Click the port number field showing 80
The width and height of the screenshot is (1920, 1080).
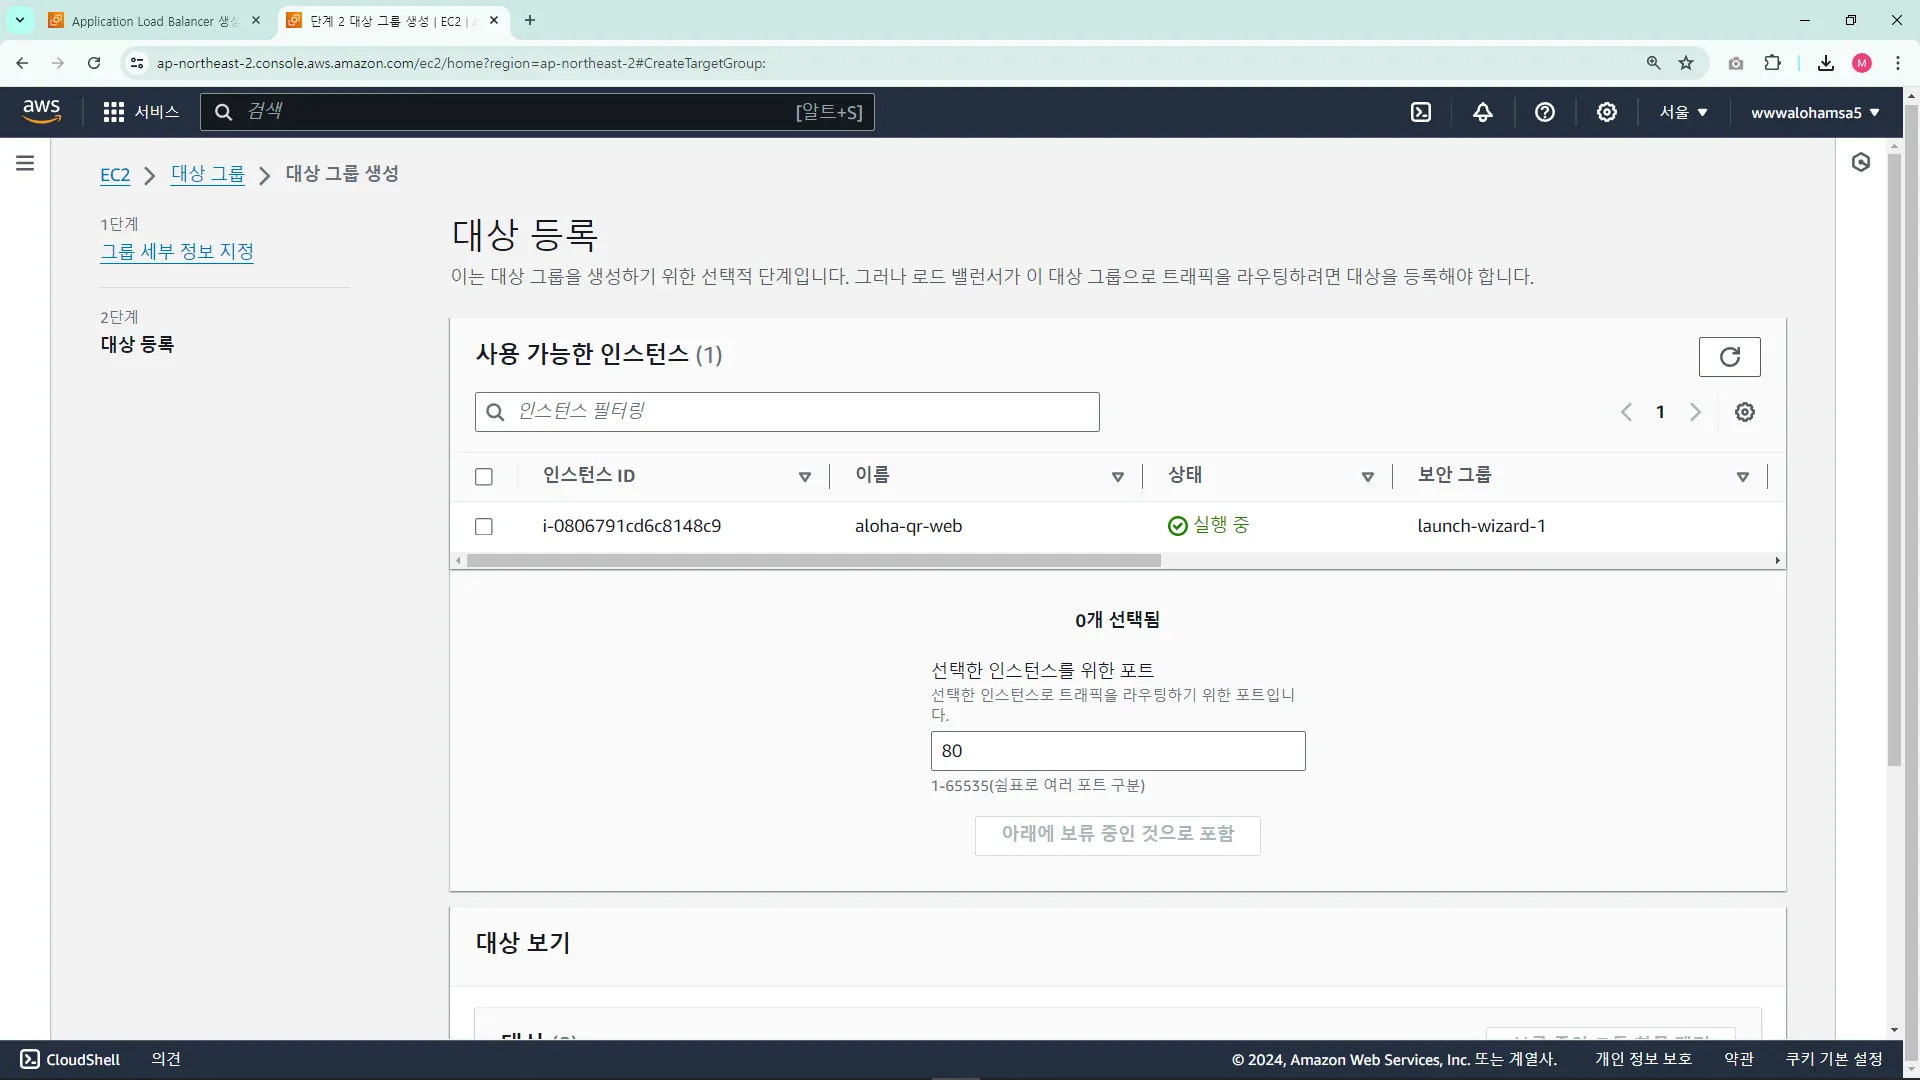1117,751
